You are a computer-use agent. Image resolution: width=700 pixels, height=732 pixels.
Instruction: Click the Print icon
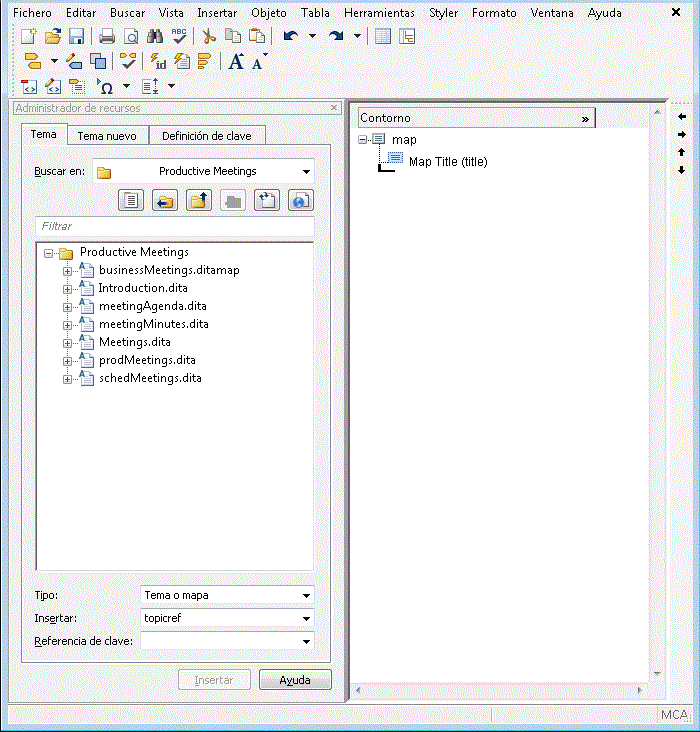(107, 36)
